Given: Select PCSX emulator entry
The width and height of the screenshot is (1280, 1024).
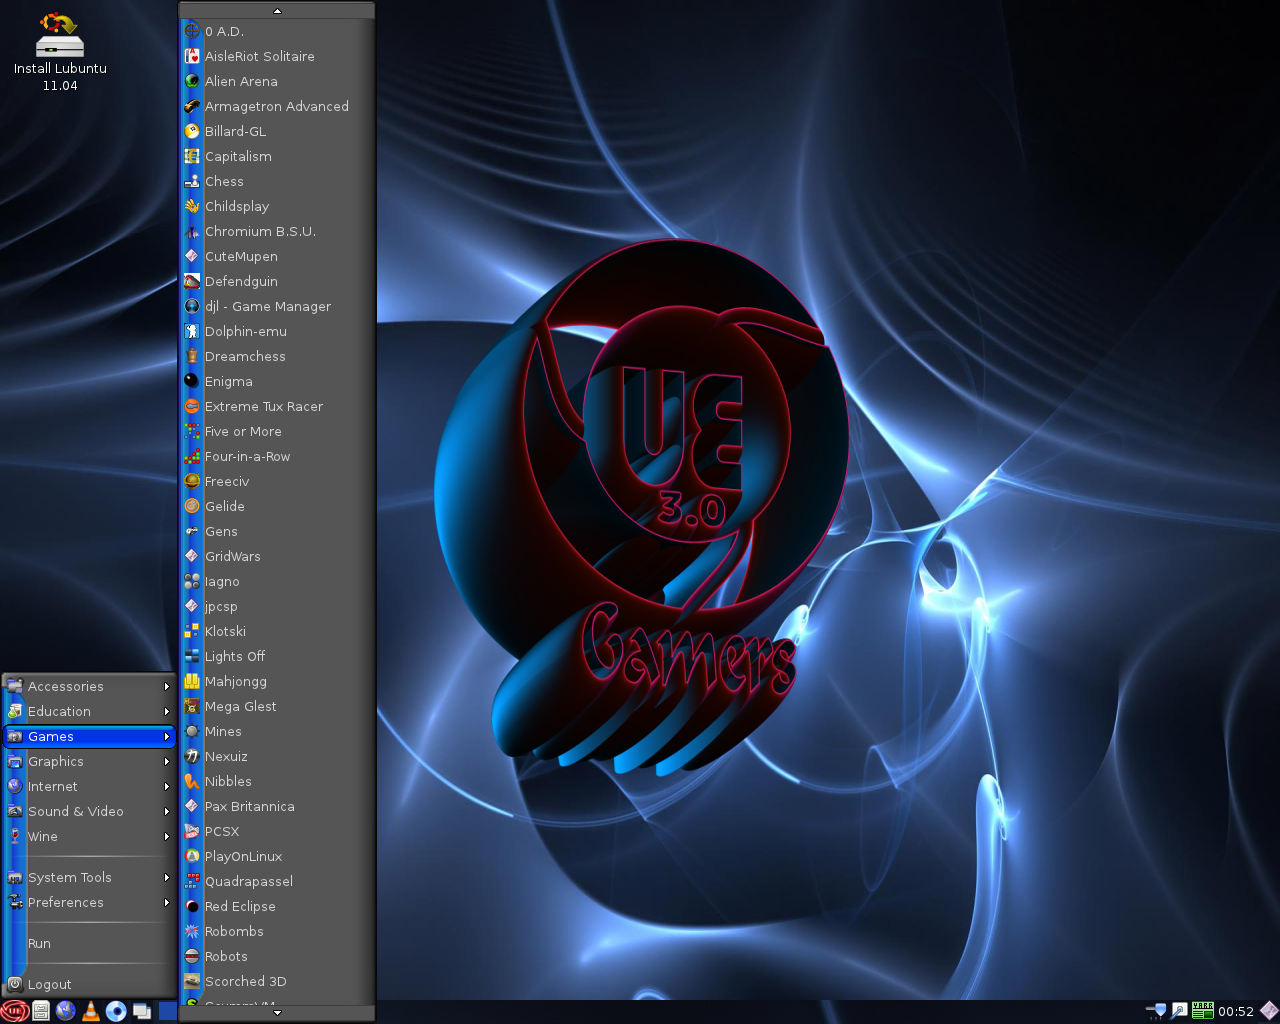Looking at the screenshot, I should (x=277, y=831).
